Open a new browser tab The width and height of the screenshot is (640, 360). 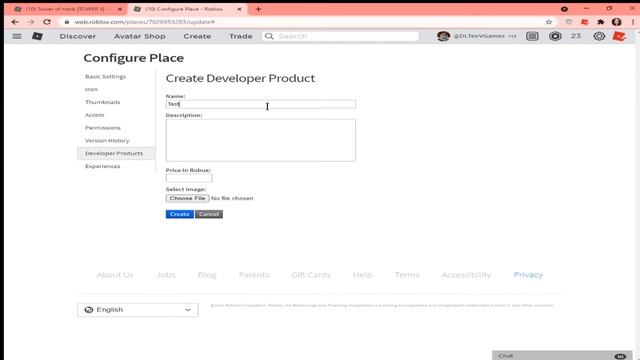(258, 9)
